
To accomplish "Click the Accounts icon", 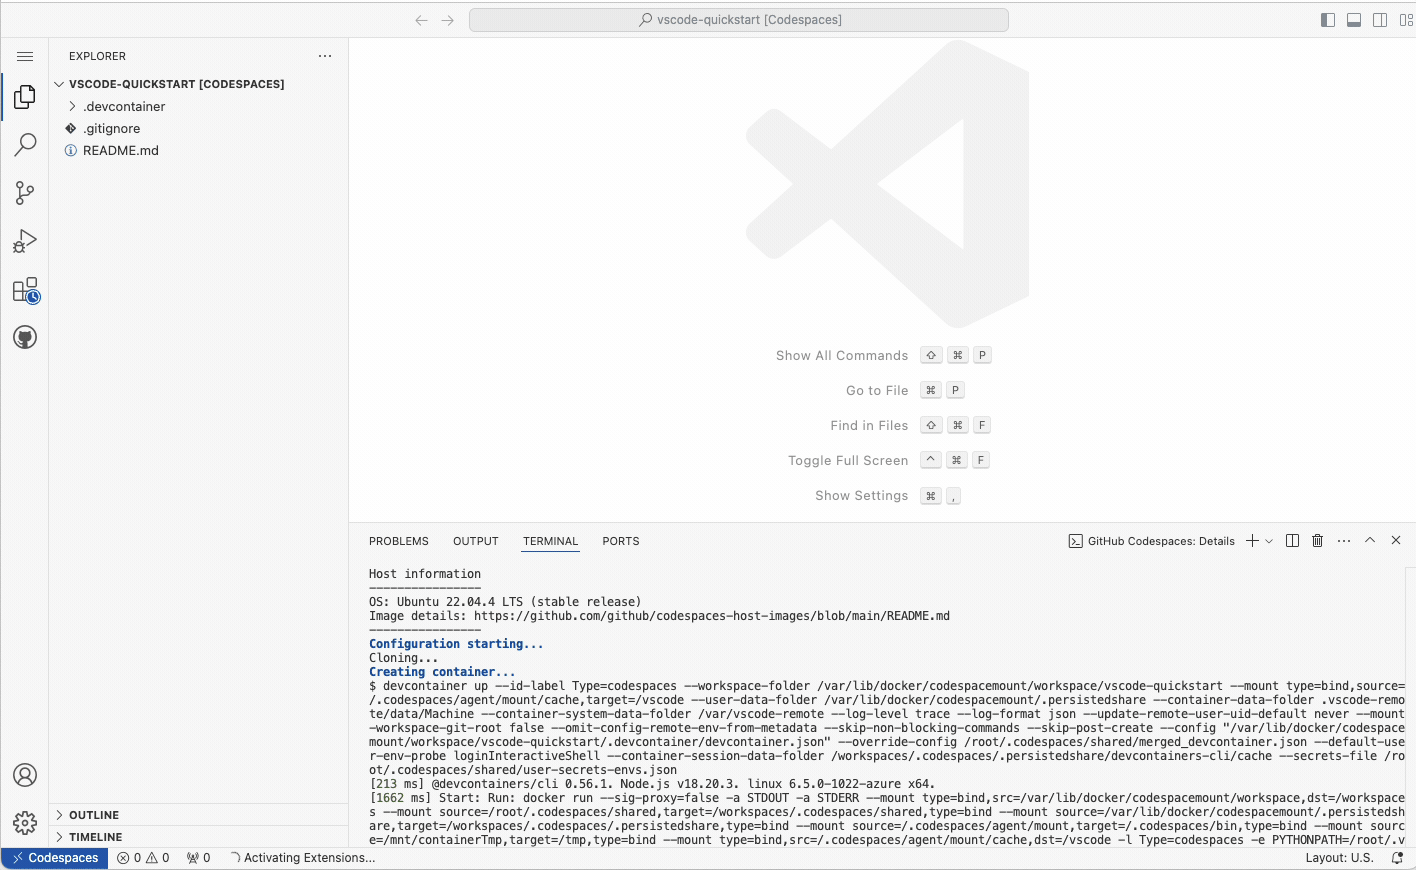I will [25, 775].
